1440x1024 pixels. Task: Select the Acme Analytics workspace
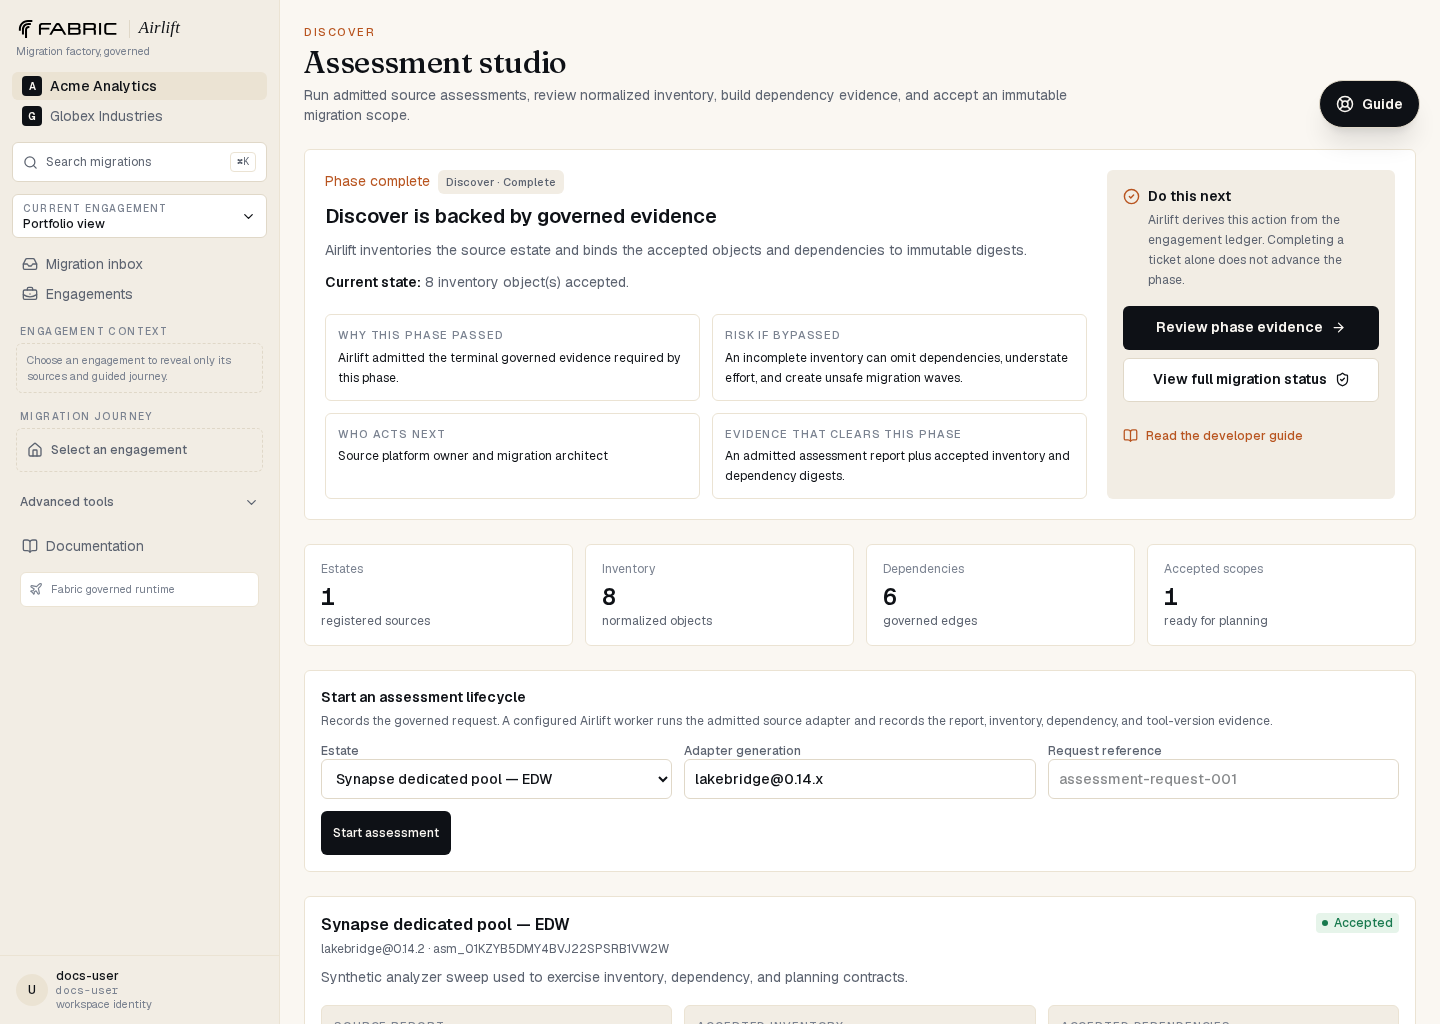point(139,86)
